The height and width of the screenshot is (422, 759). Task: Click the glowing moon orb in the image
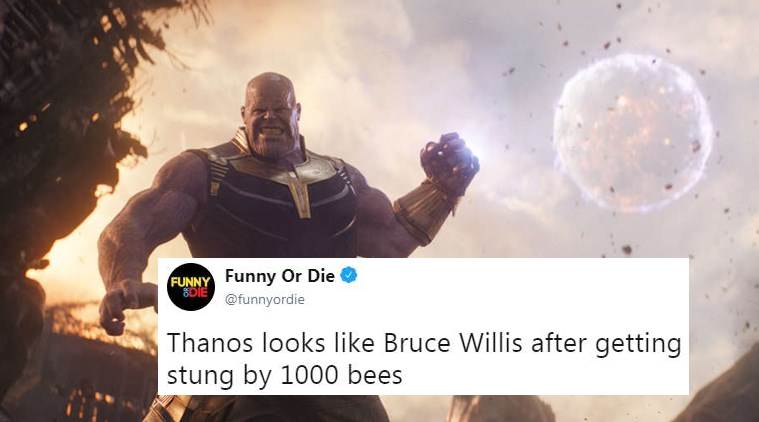(632, 133)
